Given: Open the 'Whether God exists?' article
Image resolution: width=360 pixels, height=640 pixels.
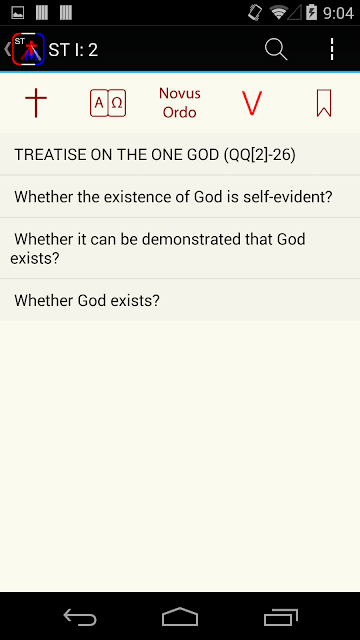Looking at the screenshot, I should 180,300.
